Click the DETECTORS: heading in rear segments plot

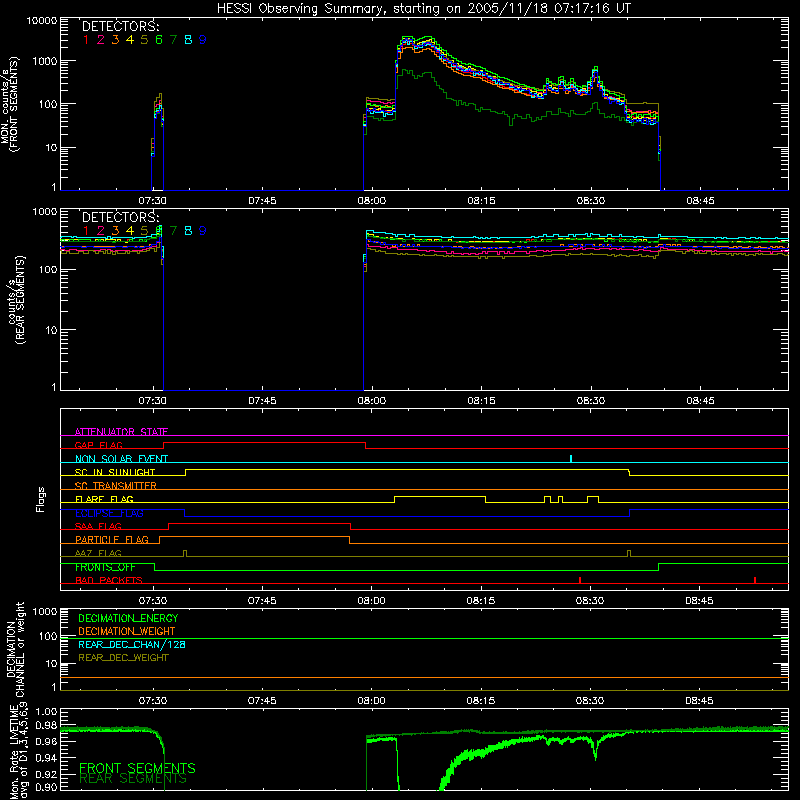[121, 217]
